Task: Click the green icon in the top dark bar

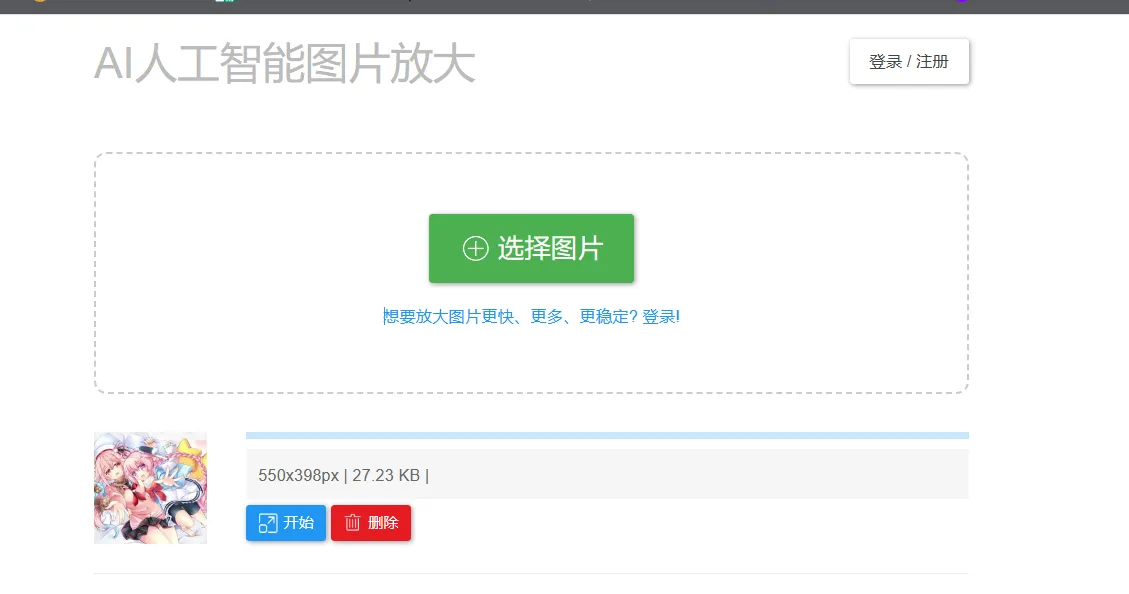Action: pyautogui.click(x=228, y=1)
